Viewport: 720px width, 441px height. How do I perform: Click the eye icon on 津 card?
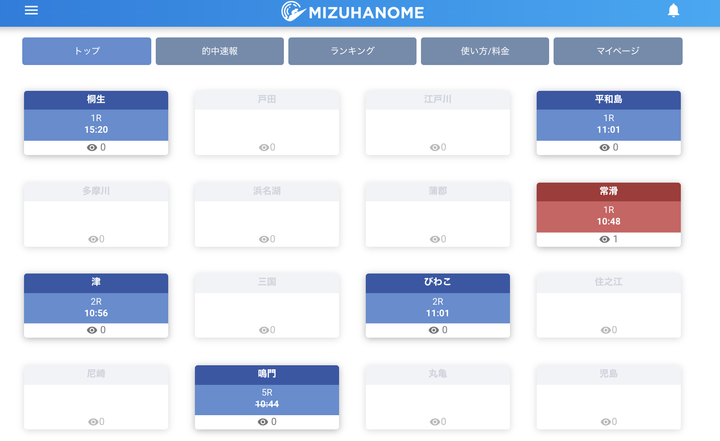pos(90,330)
